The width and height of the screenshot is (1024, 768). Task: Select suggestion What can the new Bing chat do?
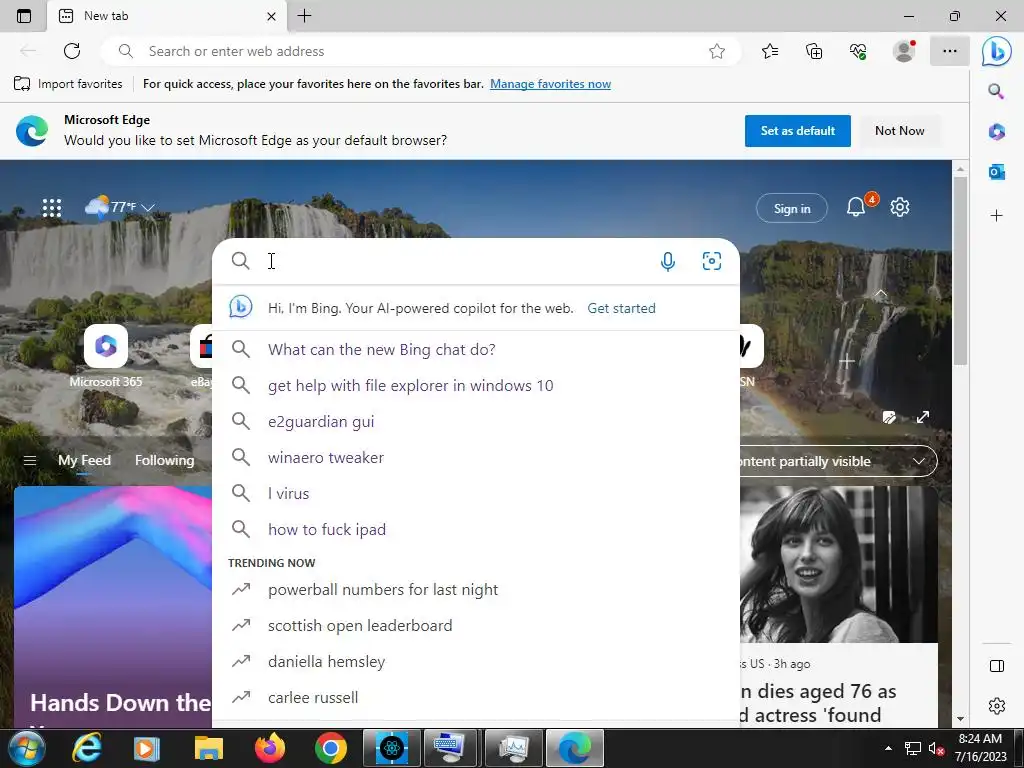coord(476,349)
